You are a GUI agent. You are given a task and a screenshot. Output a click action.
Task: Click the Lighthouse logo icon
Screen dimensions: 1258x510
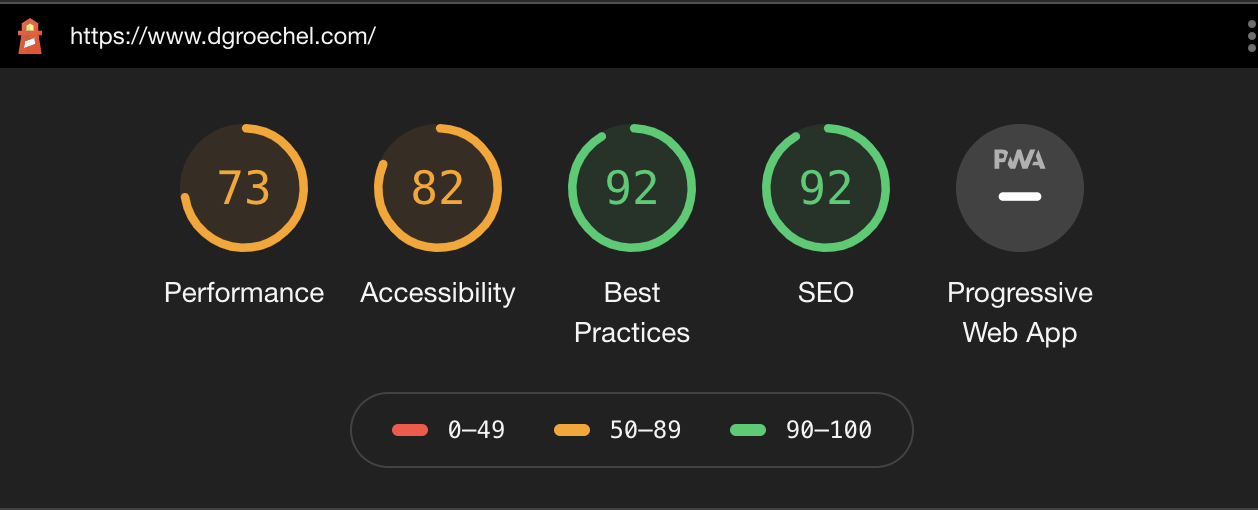tap(30, 36)
